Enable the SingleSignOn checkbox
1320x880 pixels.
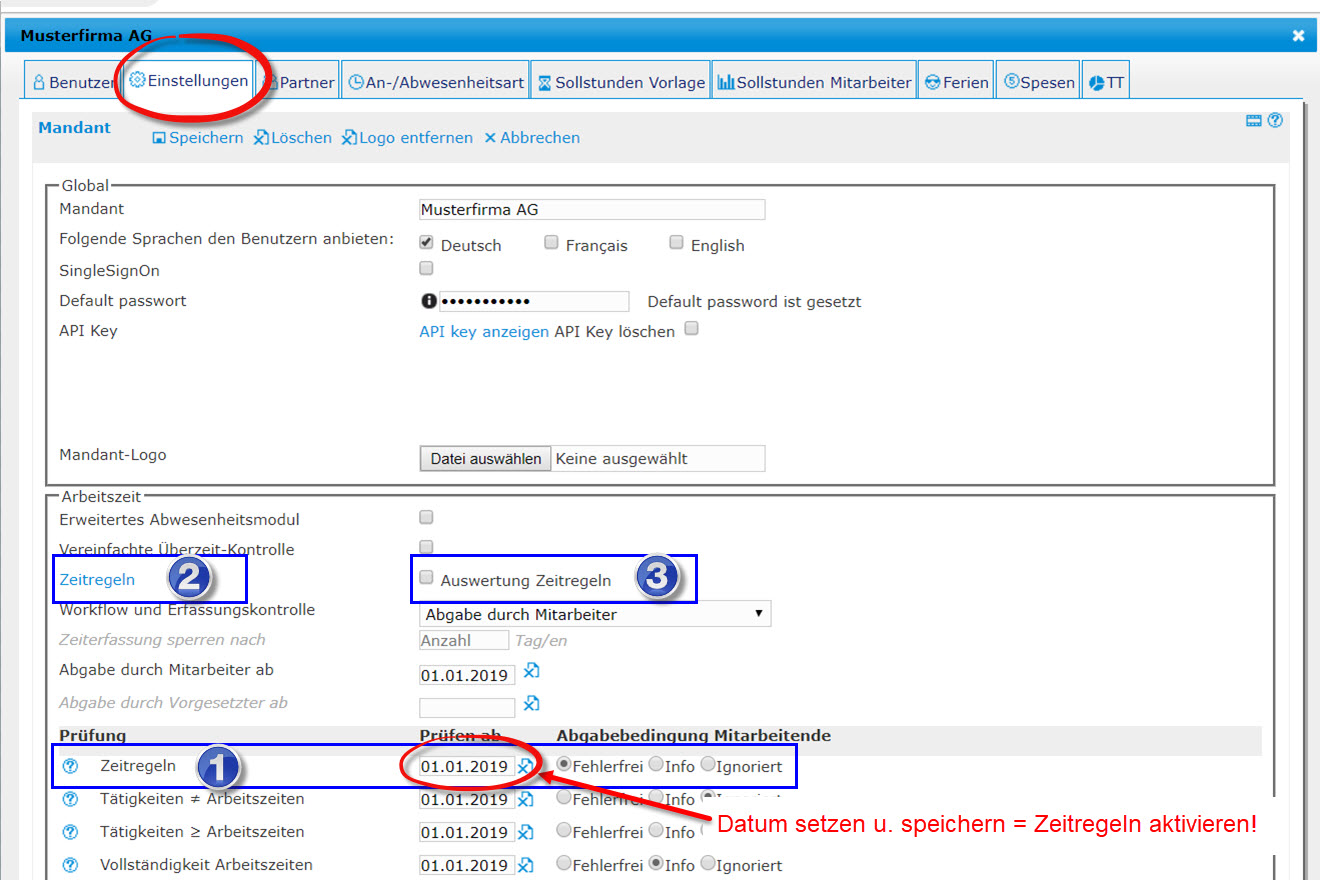426,269
